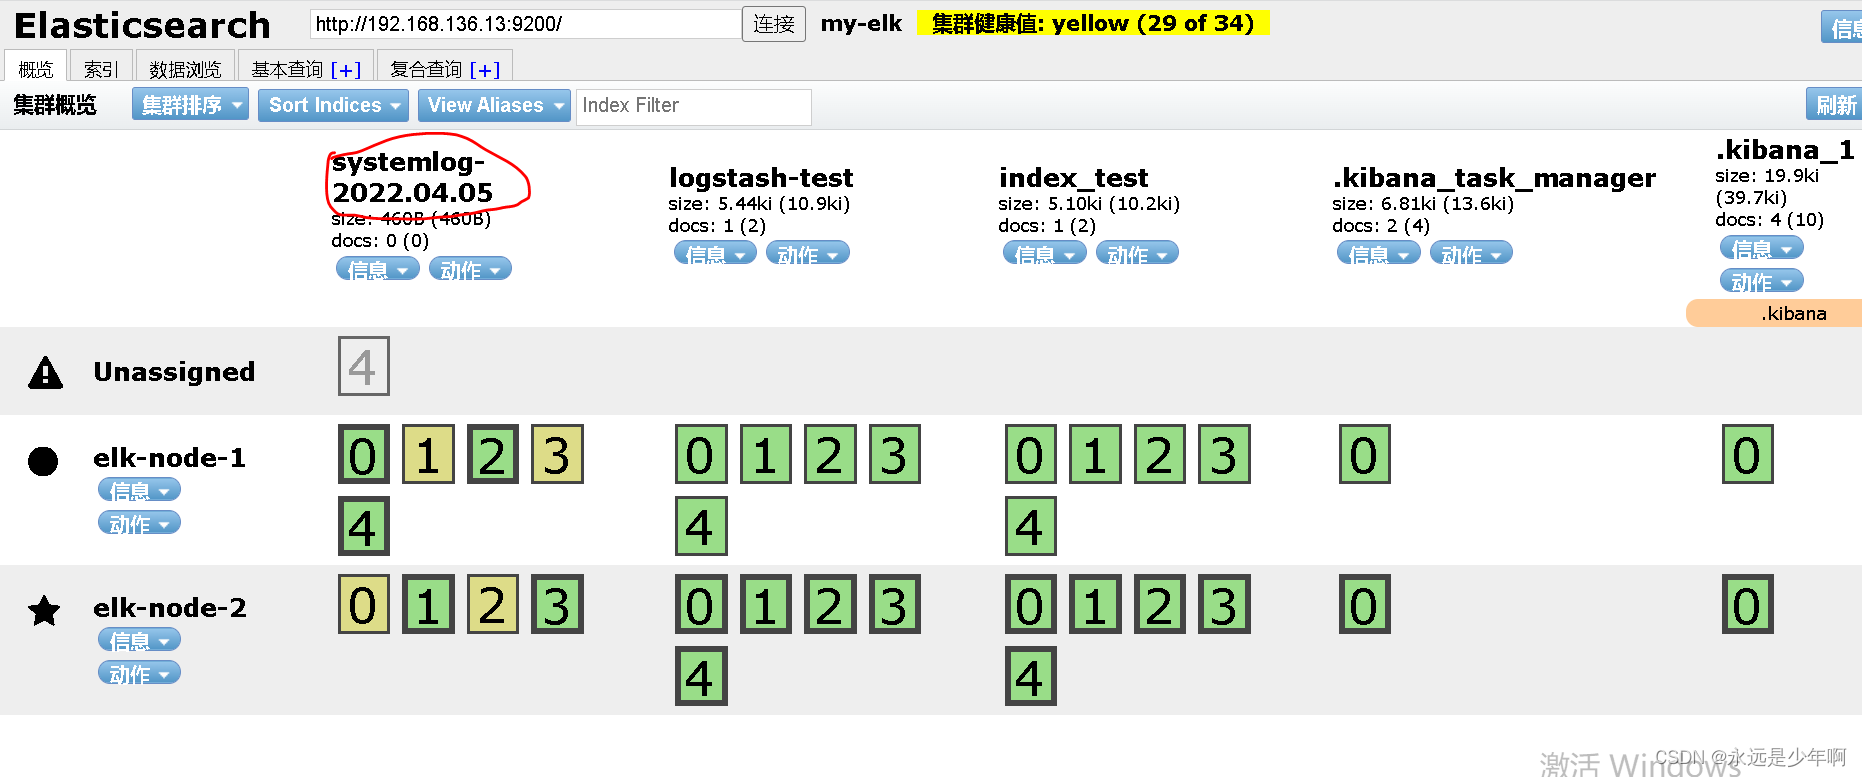Select logstash-test shard 4 on elk-node-2

pos(701,676)
